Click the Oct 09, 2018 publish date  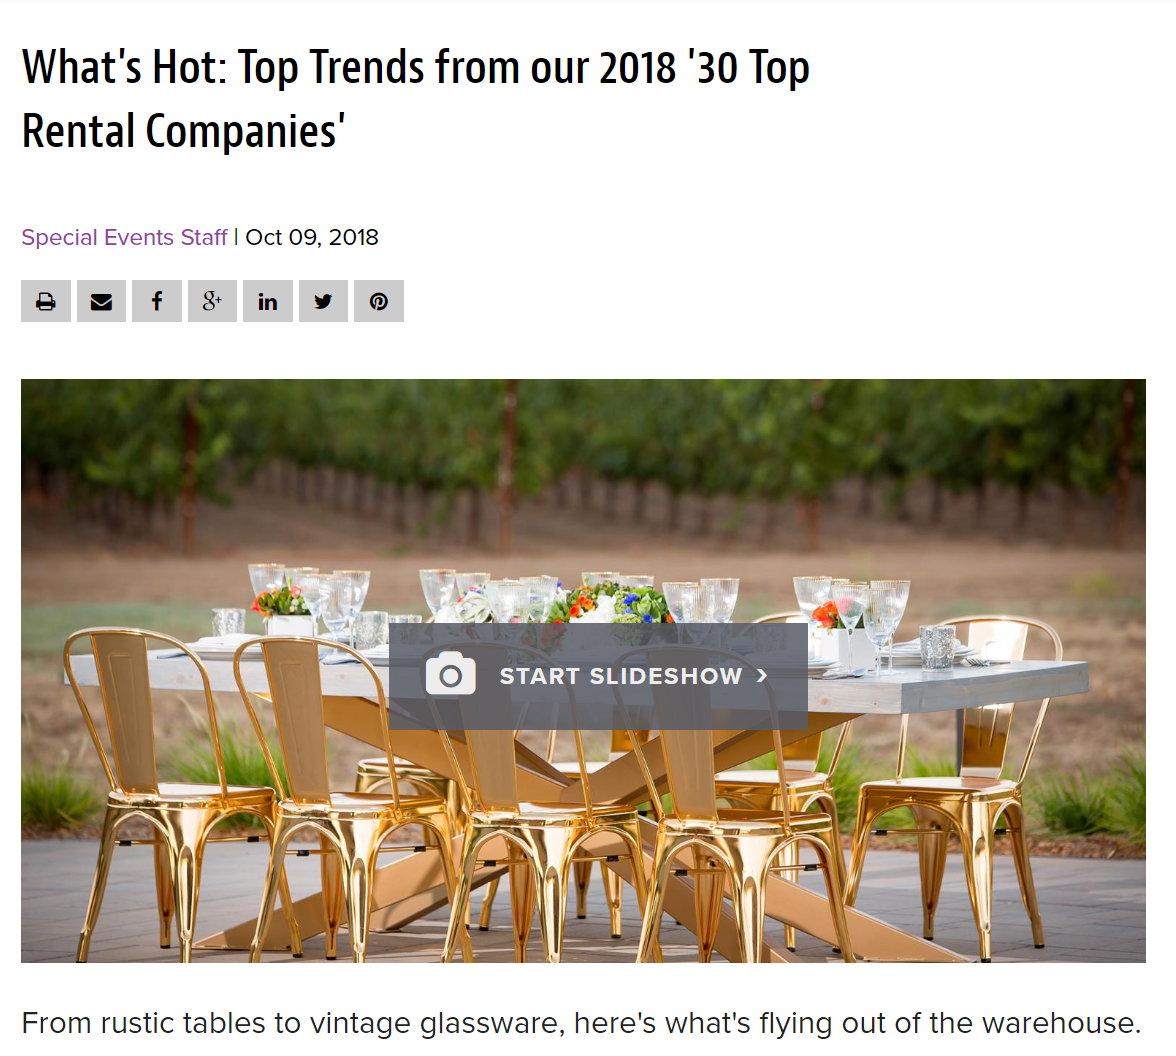tap(312, 237)
